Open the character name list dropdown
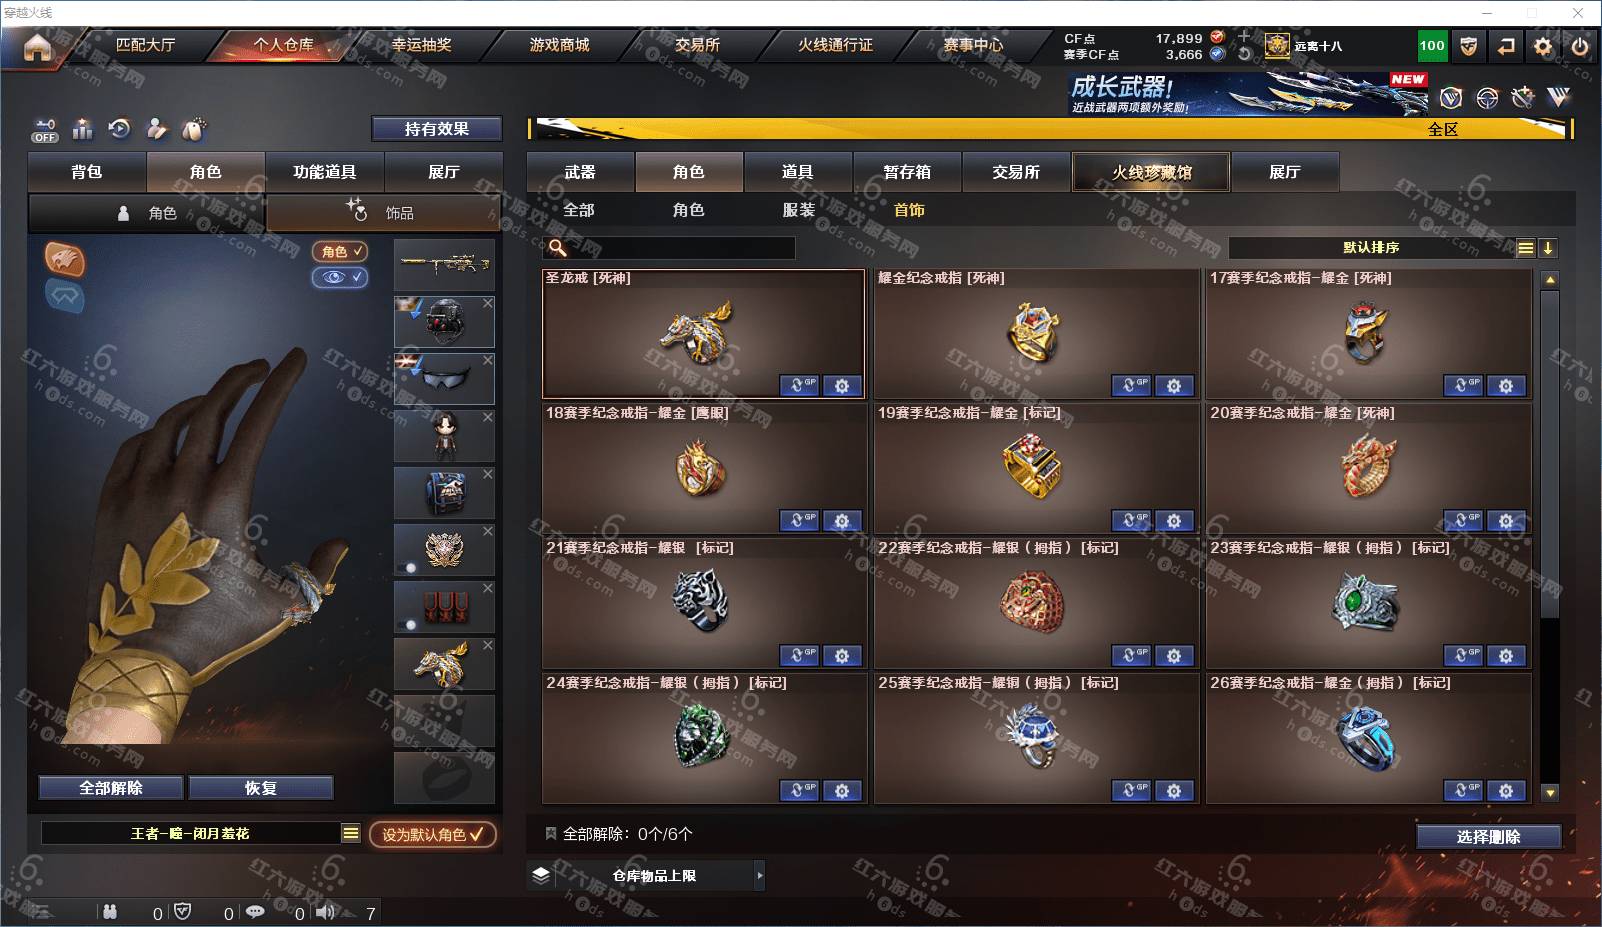Viewport: 1602px width, 927px height. point(350,833)
